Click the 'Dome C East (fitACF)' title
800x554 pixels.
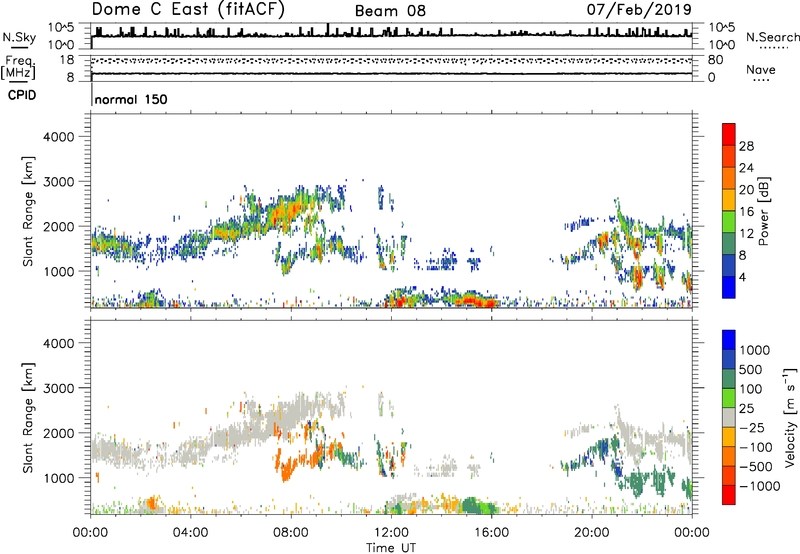[188, 10]
